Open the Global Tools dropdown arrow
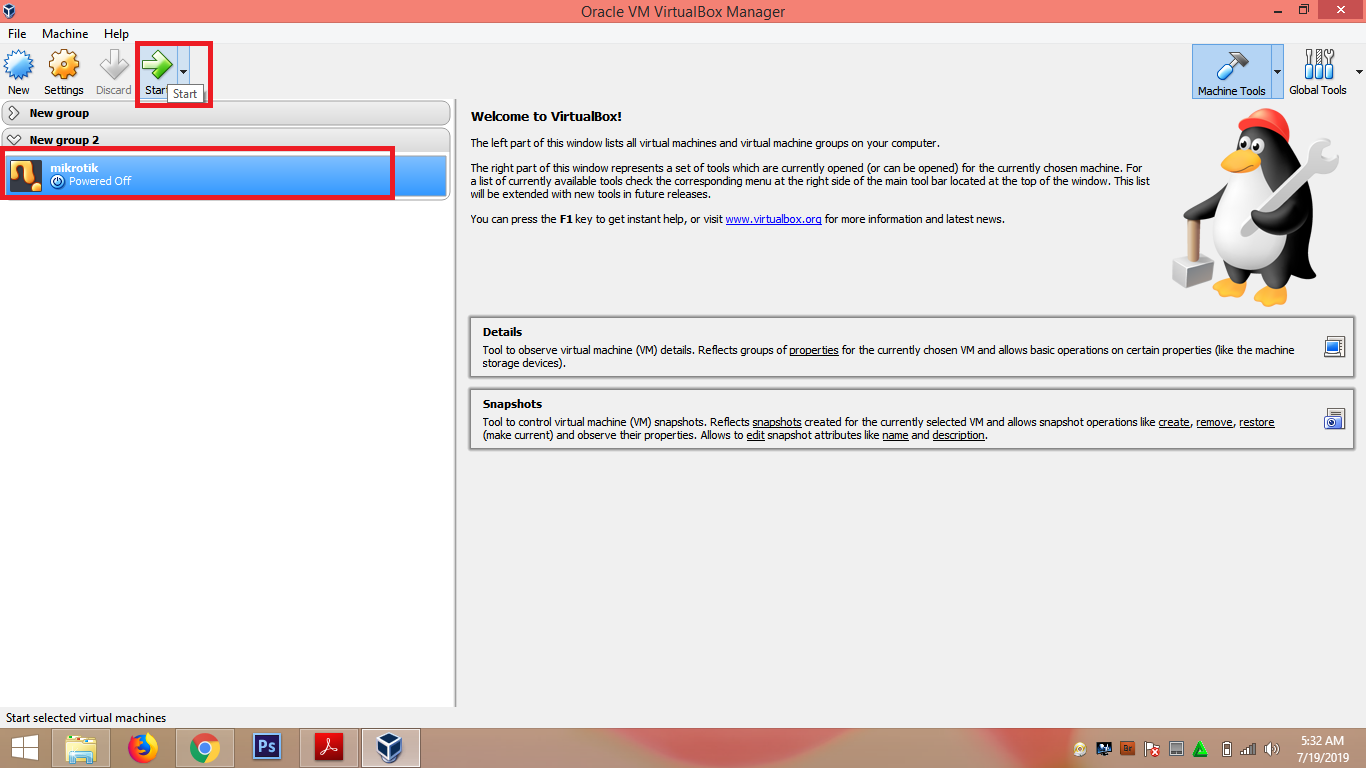 1359,72
